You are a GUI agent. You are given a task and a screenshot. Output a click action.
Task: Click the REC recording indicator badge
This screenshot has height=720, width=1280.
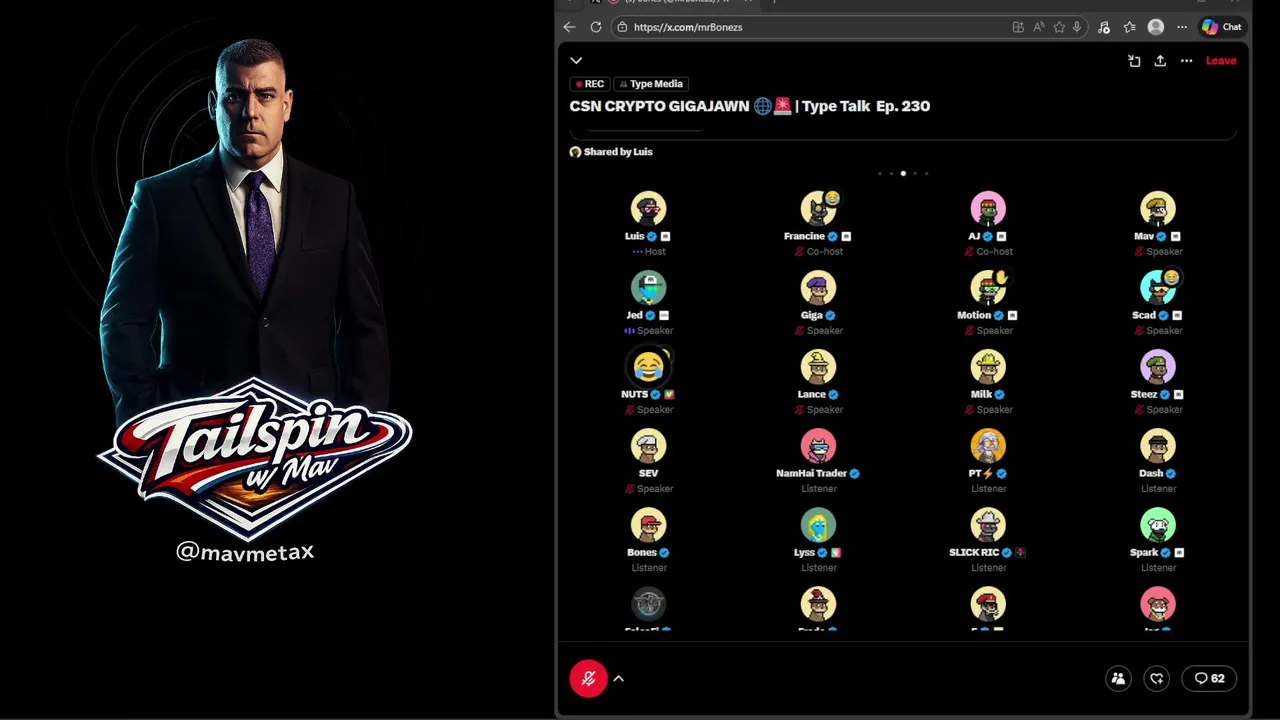coord(590,84)
